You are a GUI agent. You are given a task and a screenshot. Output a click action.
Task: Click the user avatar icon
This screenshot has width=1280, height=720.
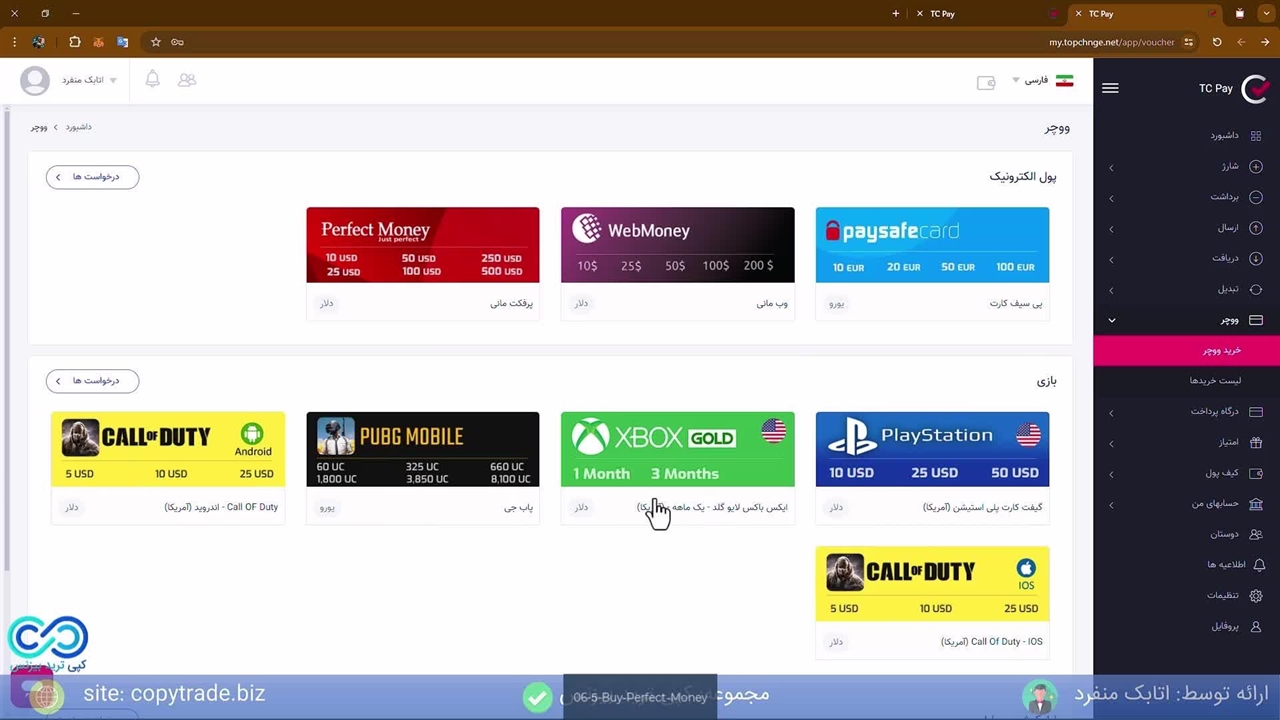coord(35,80)
